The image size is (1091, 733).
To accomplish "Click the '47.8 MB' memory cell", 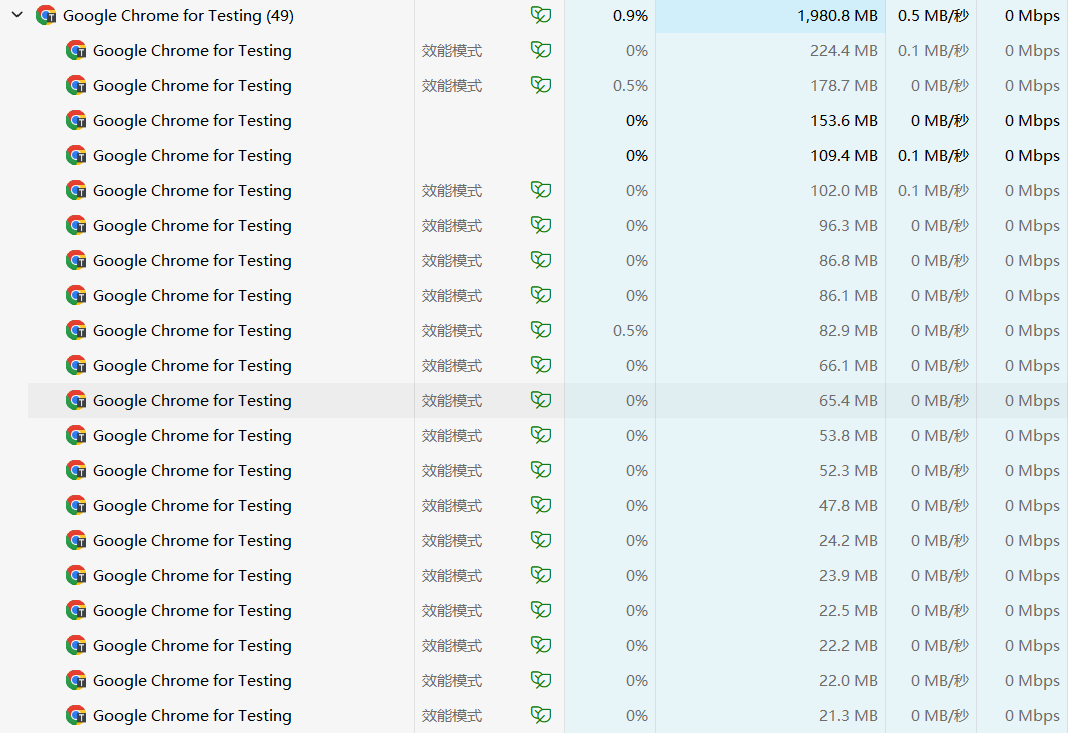I will point(848,505).
